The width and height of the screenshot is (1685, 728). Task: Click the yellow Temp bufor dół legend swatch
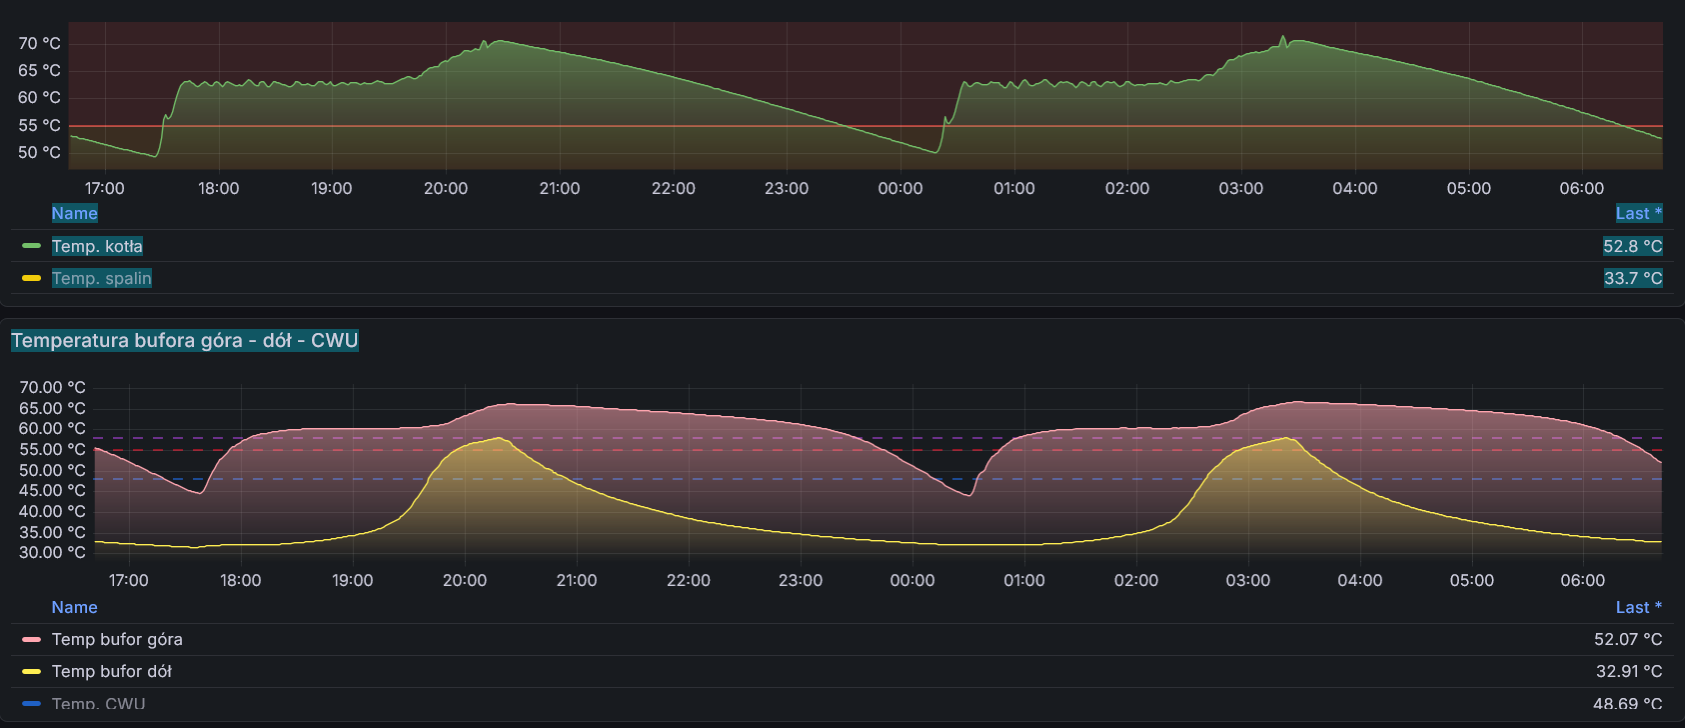pos(31,671)
